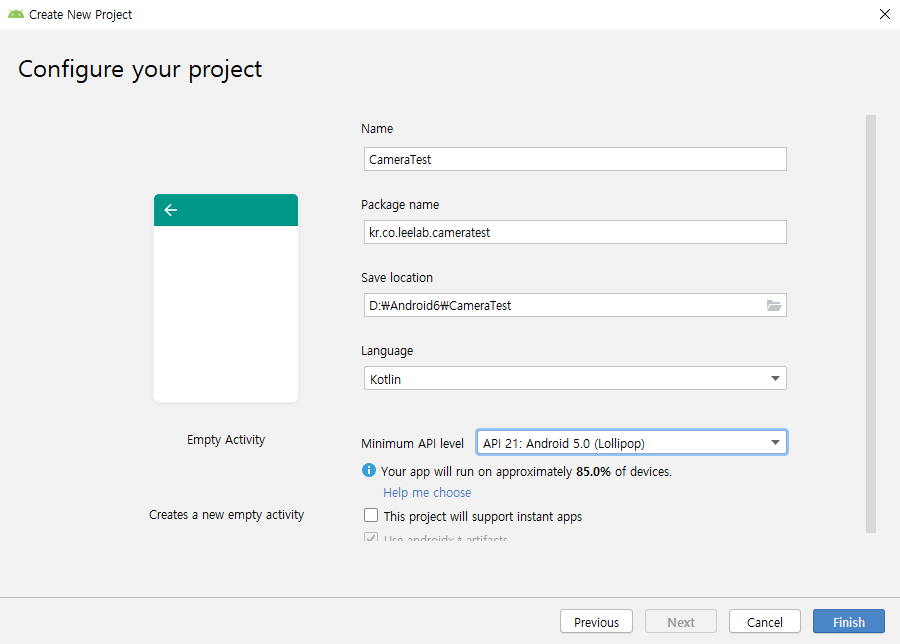Click the Empty Activity template thumbnail
900x644 pixels.
[x=226, y=298]
